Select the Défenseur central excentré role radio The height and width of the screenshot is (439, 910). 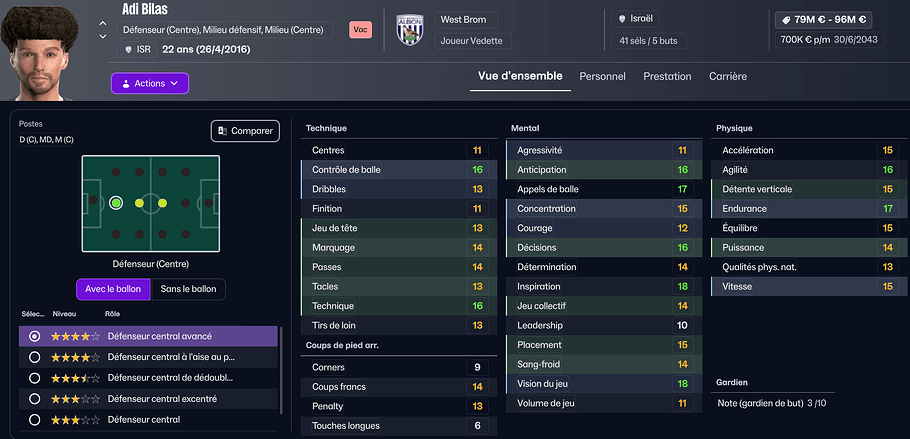(x=35, y=399)
